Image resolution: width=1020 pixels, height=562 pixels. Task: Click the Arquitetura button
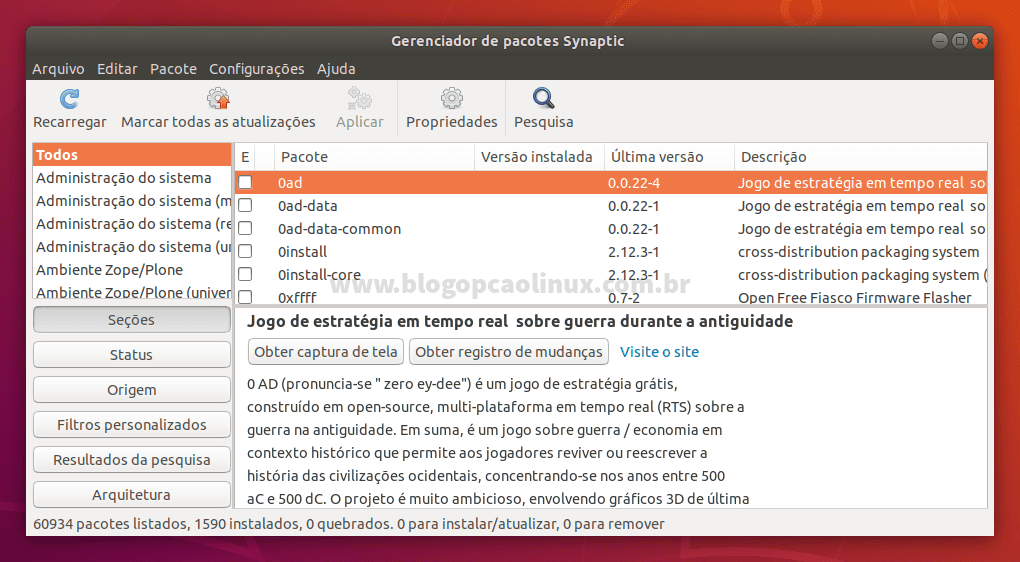(x=131, y=495)
